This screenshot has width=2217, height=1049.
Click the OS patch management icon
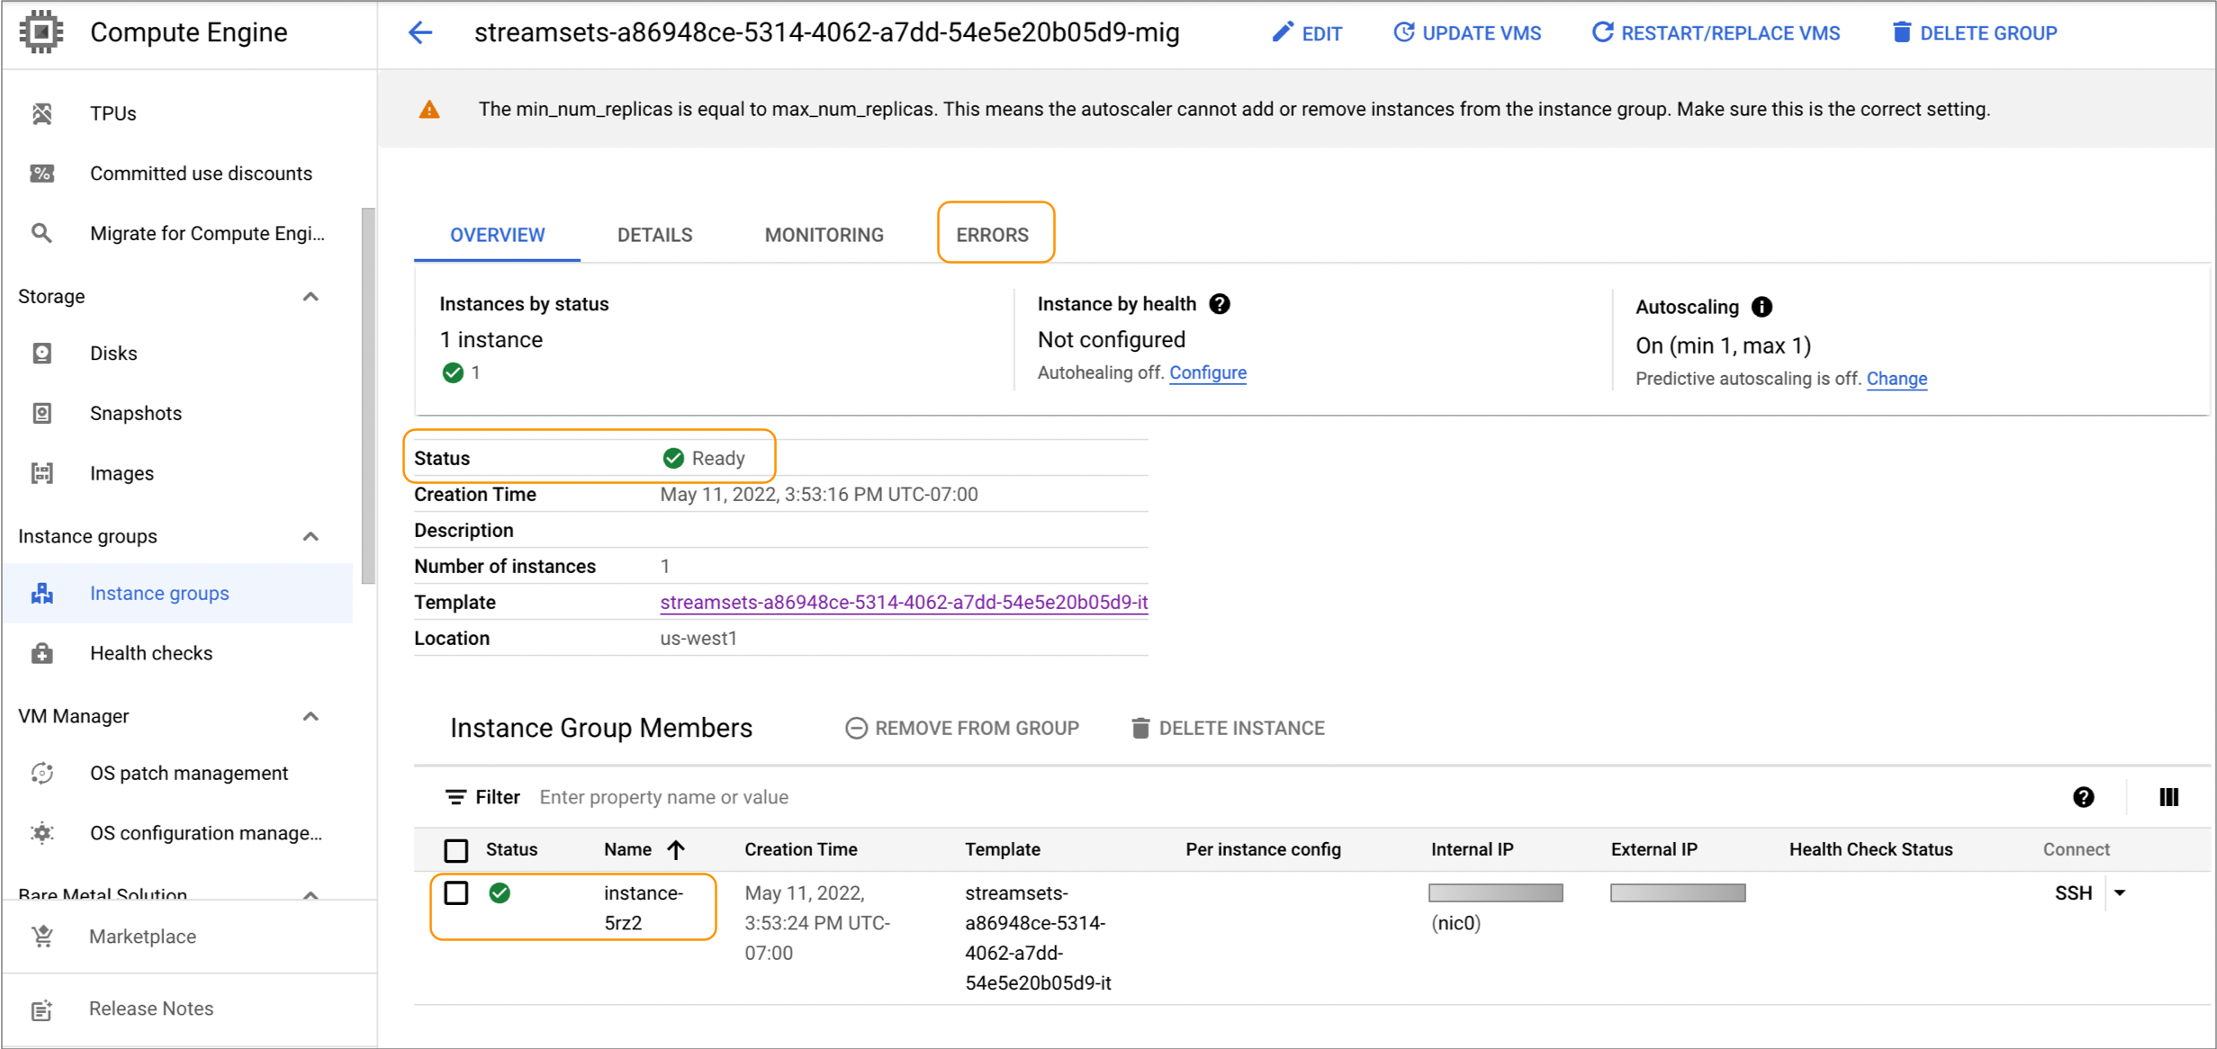(x=42, y=773)
